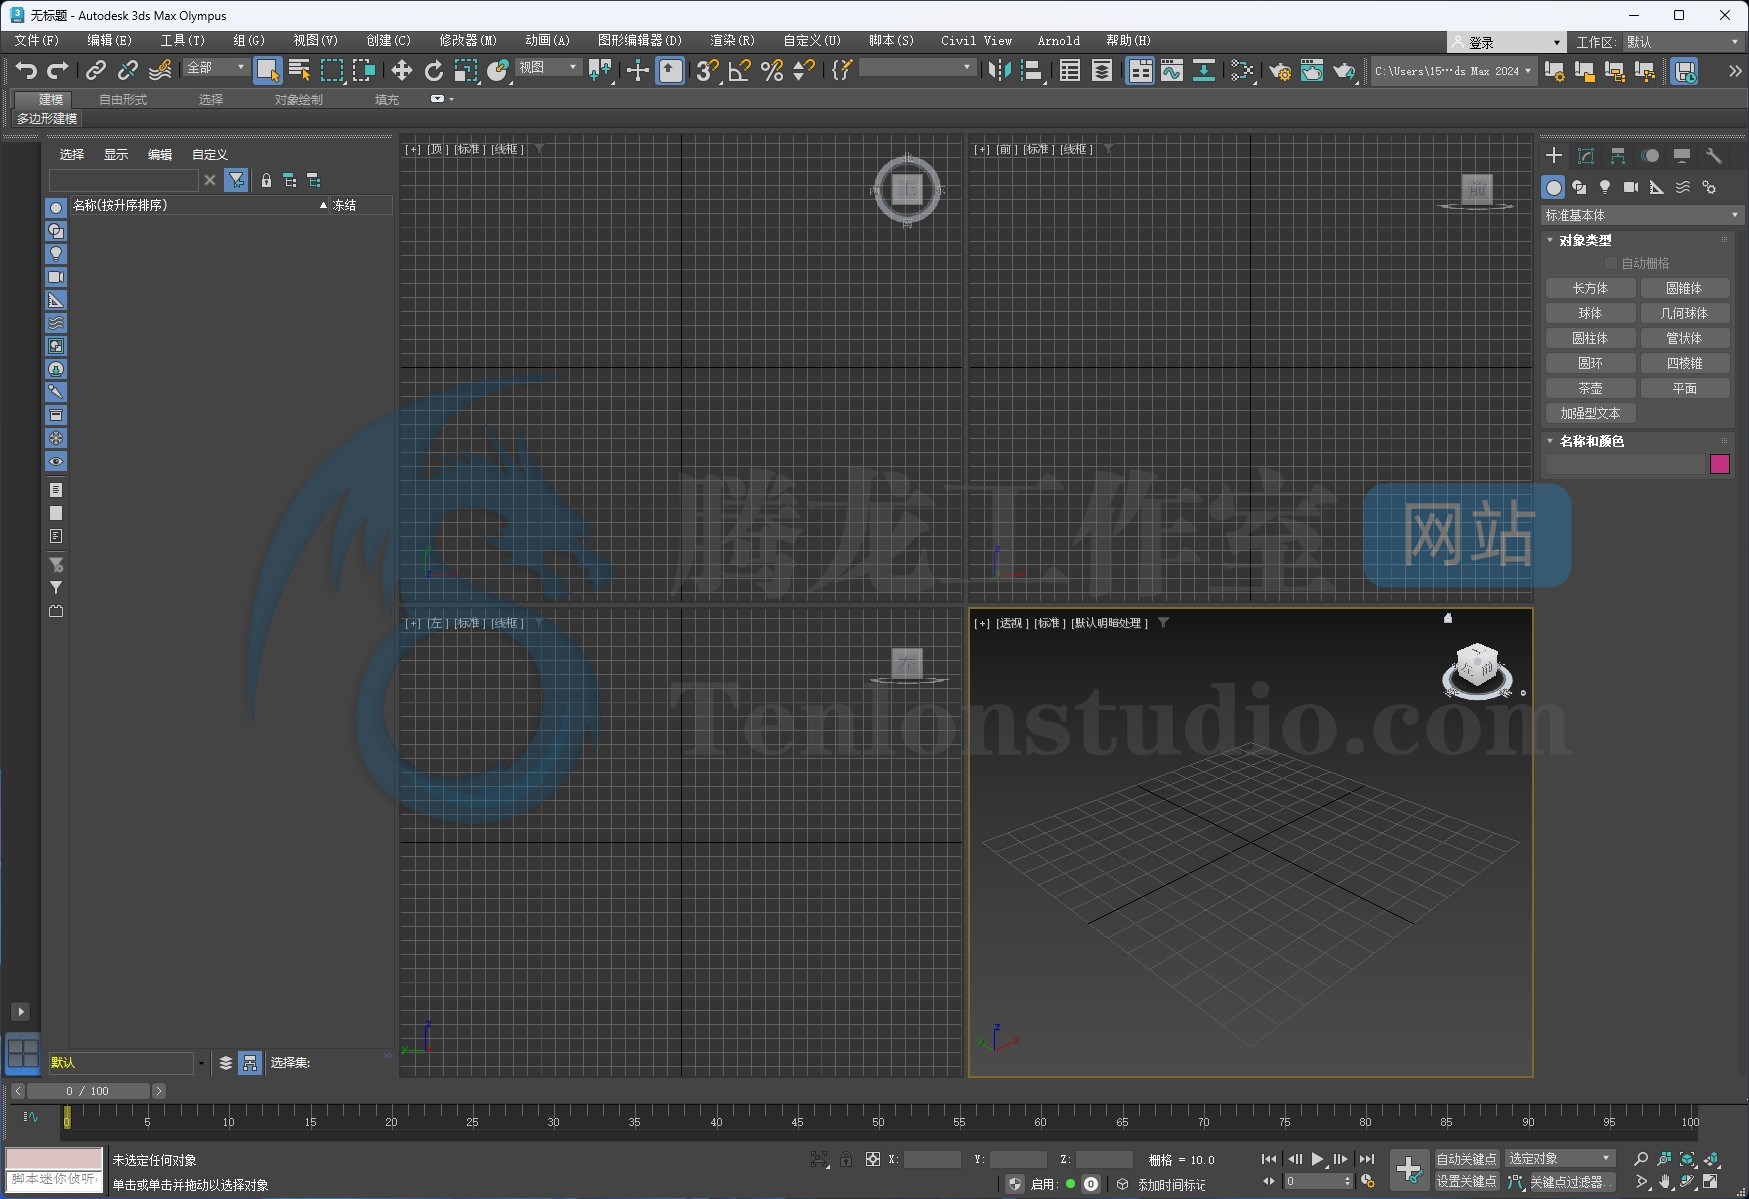The height and width of the screenshot is (1199, 1749).
Task: Toggle the 3D Snaps button
Action: coord(707,70)
